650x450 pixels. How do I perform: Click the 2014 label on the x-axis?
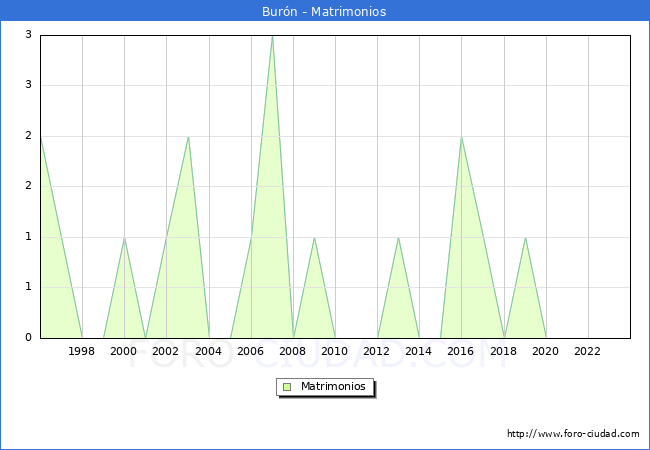419,351
